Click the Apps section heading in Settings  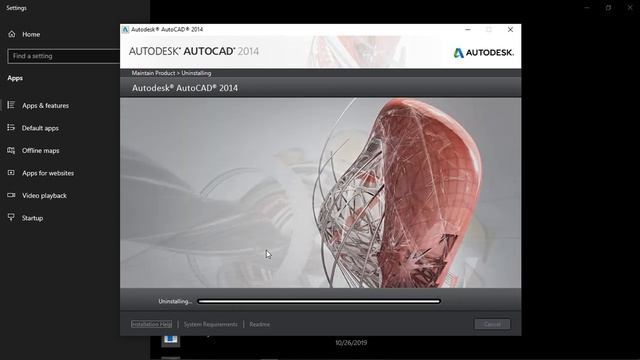click(15, 78)
